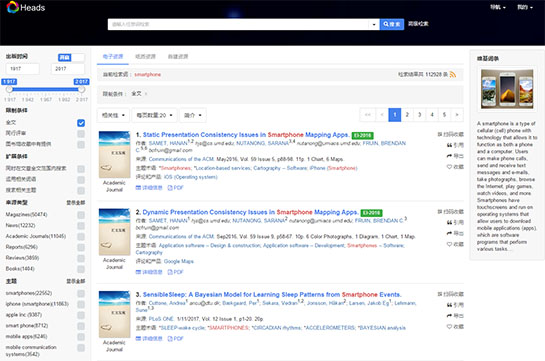Tick the apple inc (9387) subject checkbox
The width and height of the screenshot is (545, 361).
81,315
